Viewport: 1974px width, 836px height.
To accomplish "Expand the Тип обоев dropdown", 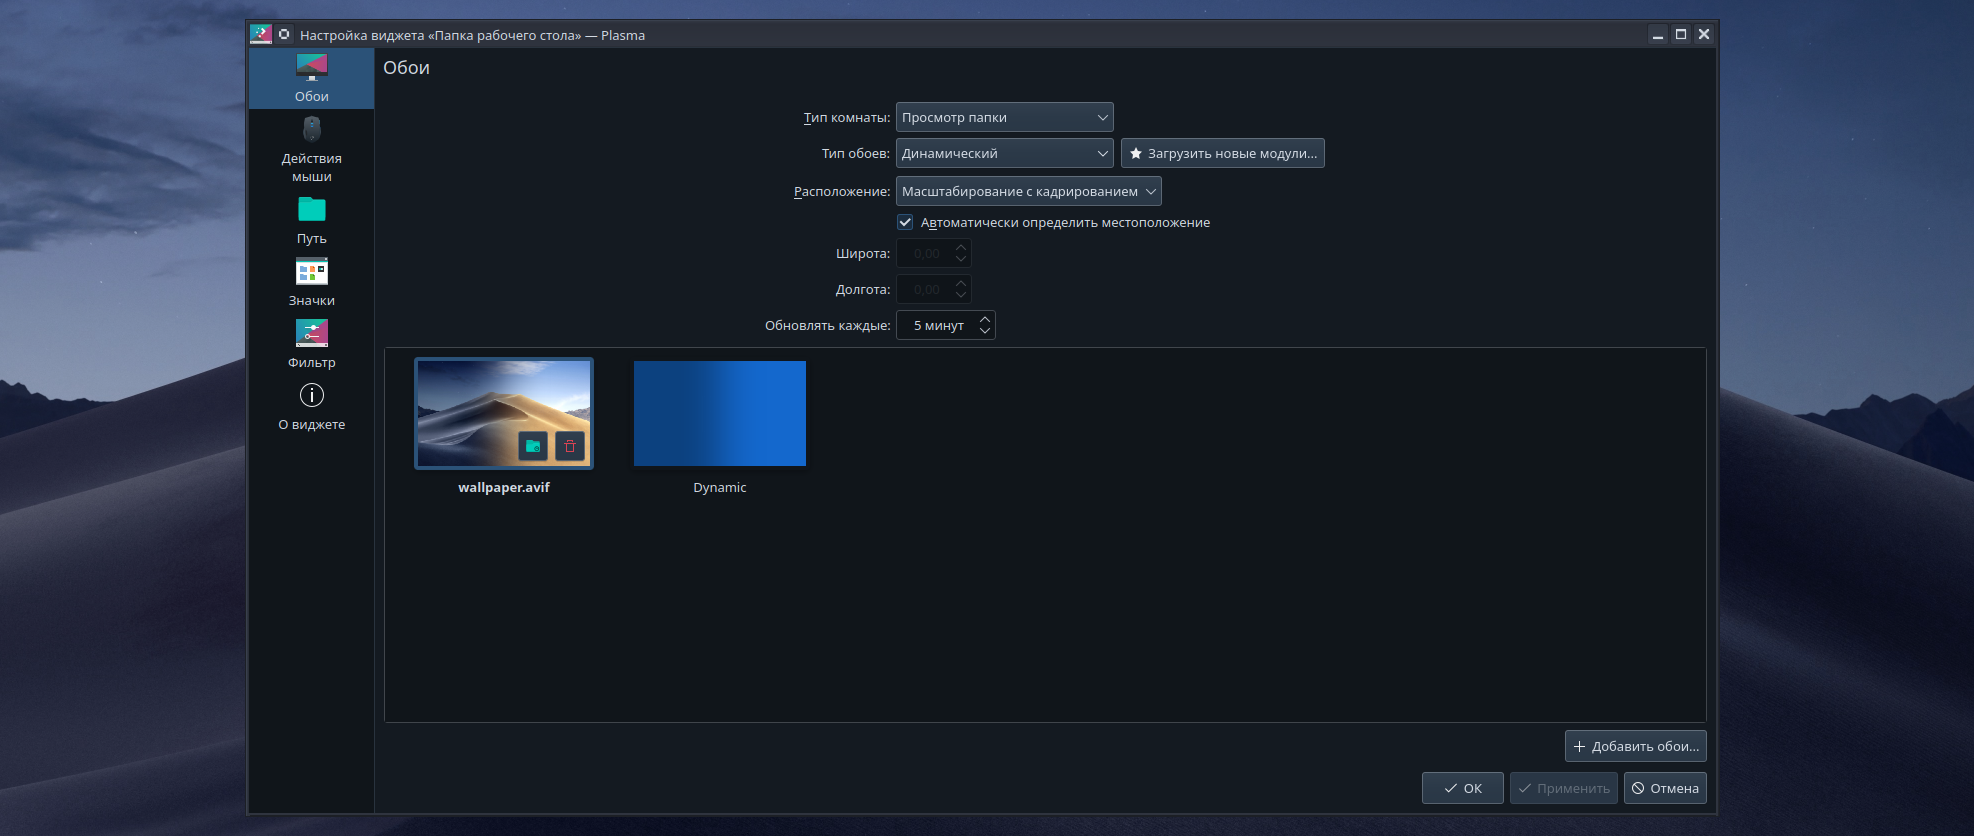I will tap(1004, 153).
